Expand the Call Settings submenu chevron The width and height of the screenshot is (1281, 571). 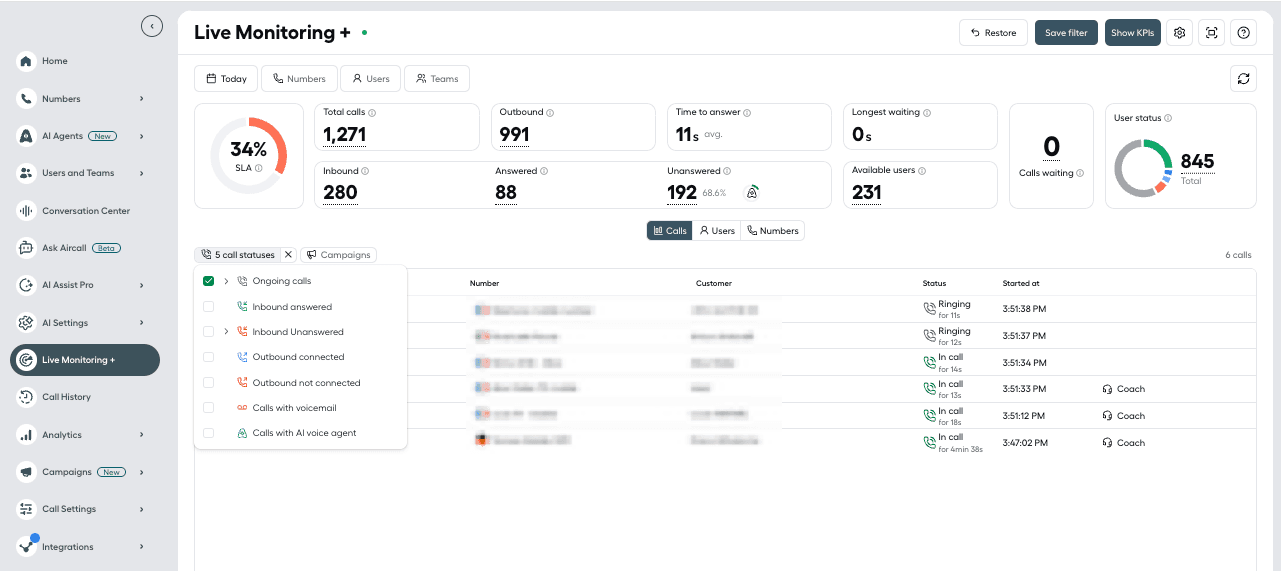(x=141, y=509)
